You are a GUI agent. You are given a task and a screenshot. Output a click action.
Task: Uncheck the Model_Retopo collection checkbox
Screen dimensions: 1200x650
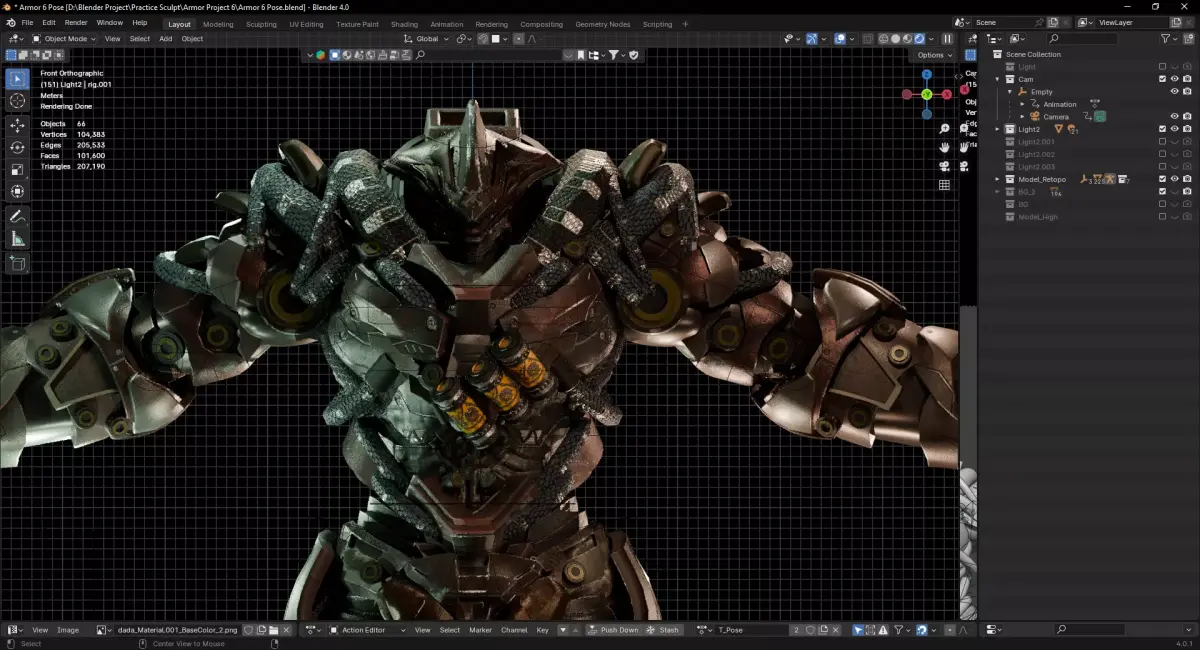(1162, 179)
